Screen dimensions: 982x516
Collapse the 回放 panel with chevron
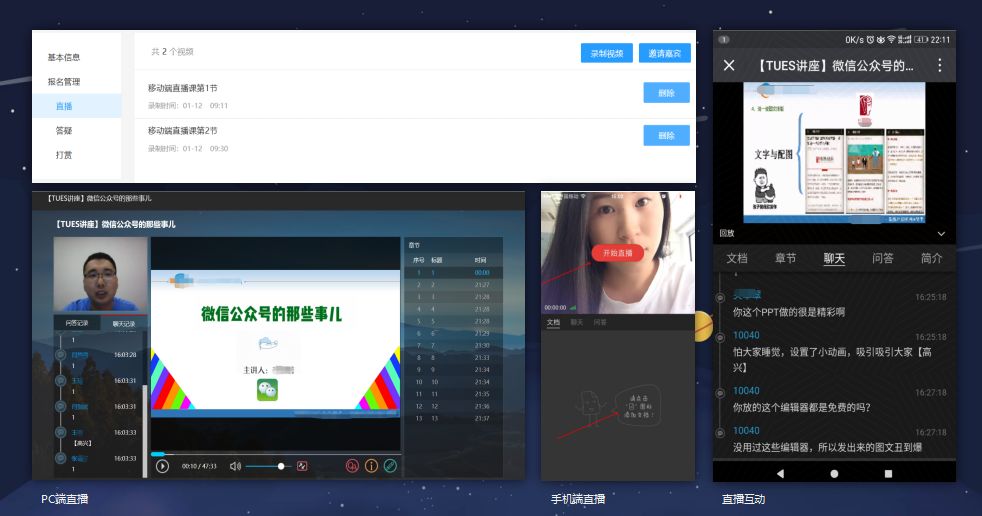point(941,234)
